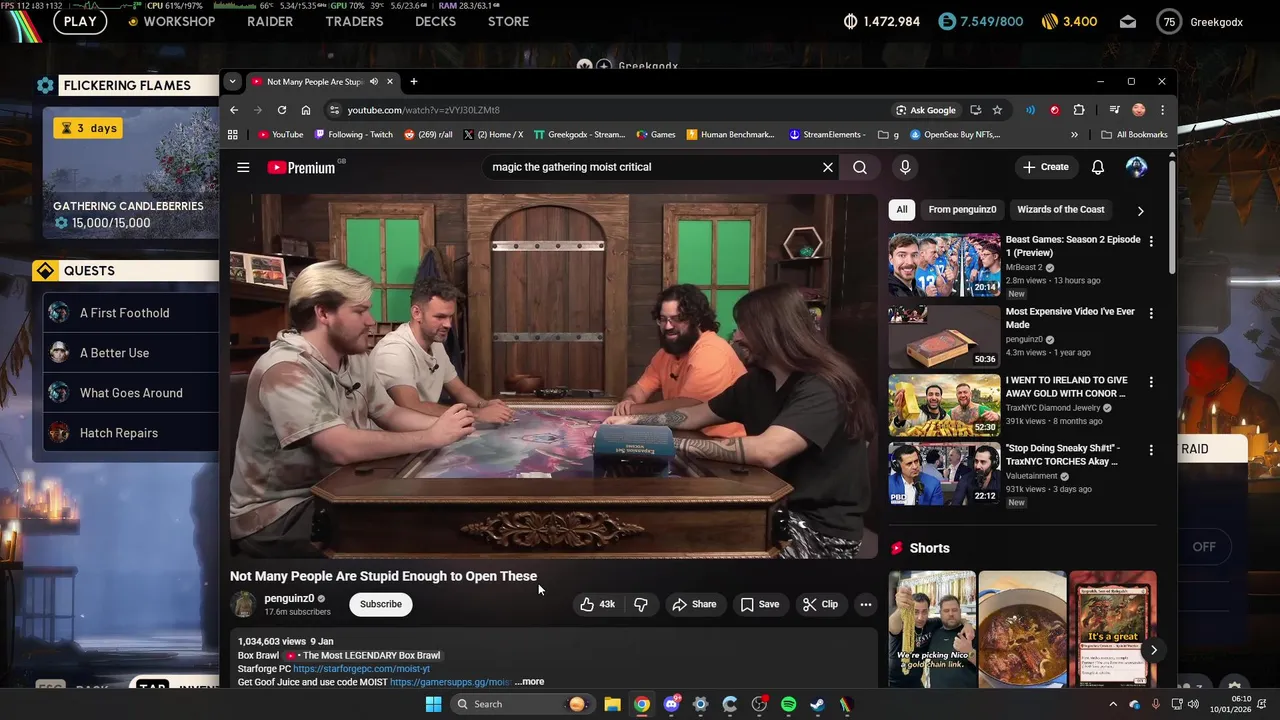The width and height of the screenshot is (1280, 720).
Task: Toggle the OFF switch in game
Action: 1204,547
